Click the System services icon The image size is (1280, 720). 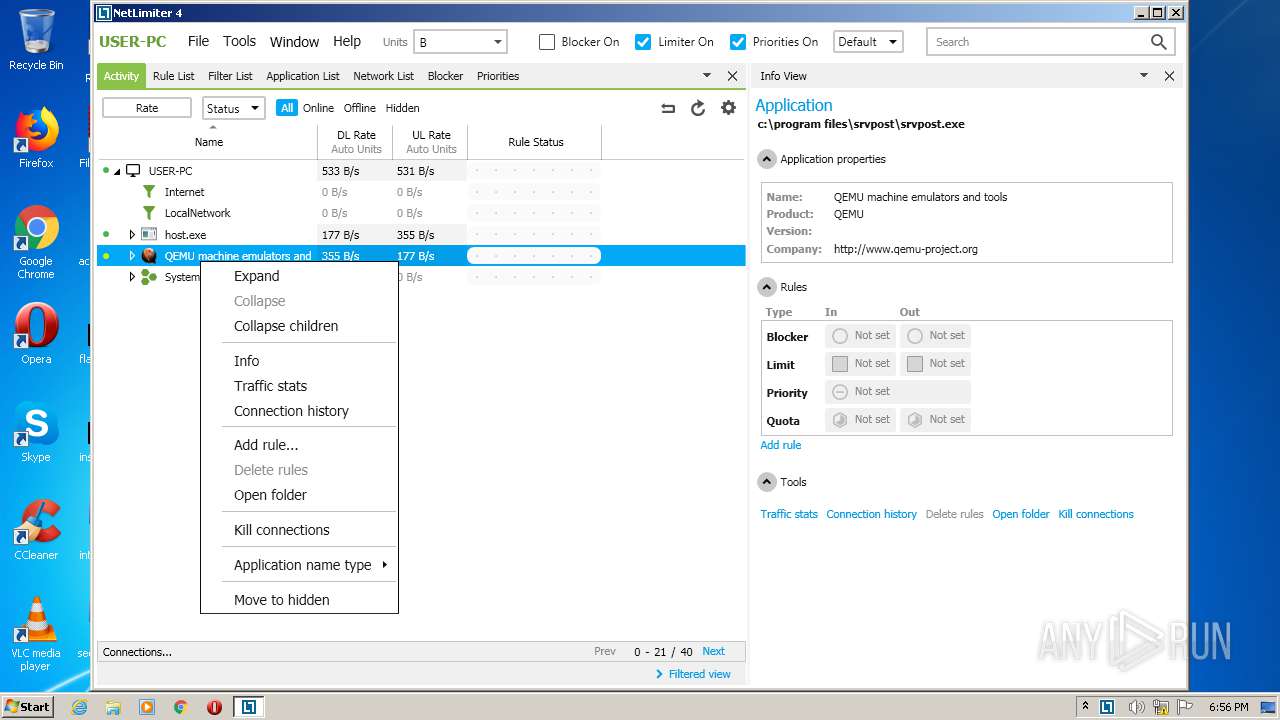tap(149, 277)
